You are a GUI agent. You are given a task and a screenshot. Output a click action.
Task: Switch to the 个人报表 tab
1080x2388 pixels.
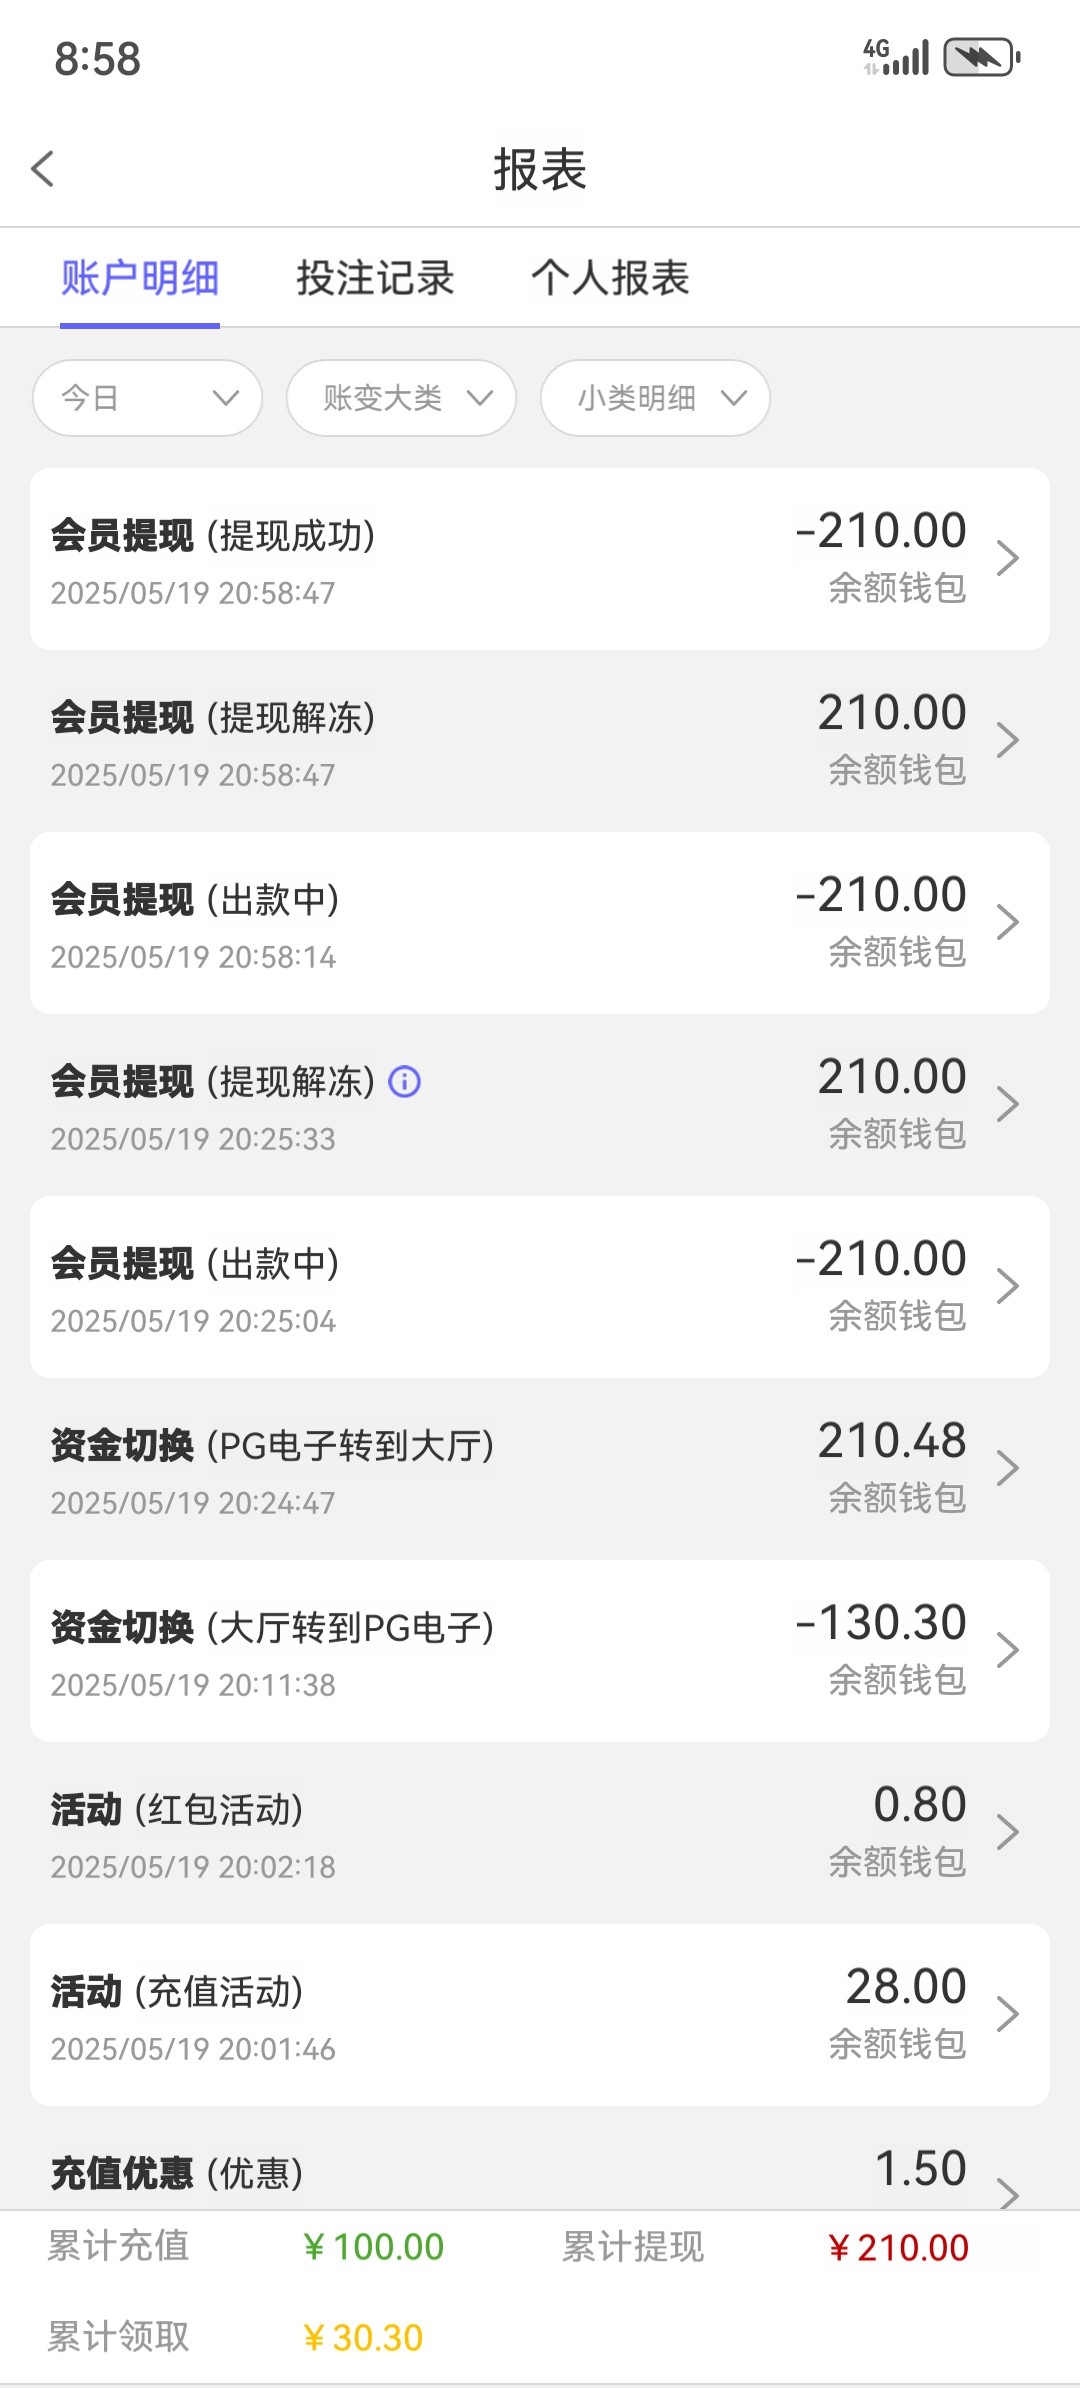pos(610,278)
